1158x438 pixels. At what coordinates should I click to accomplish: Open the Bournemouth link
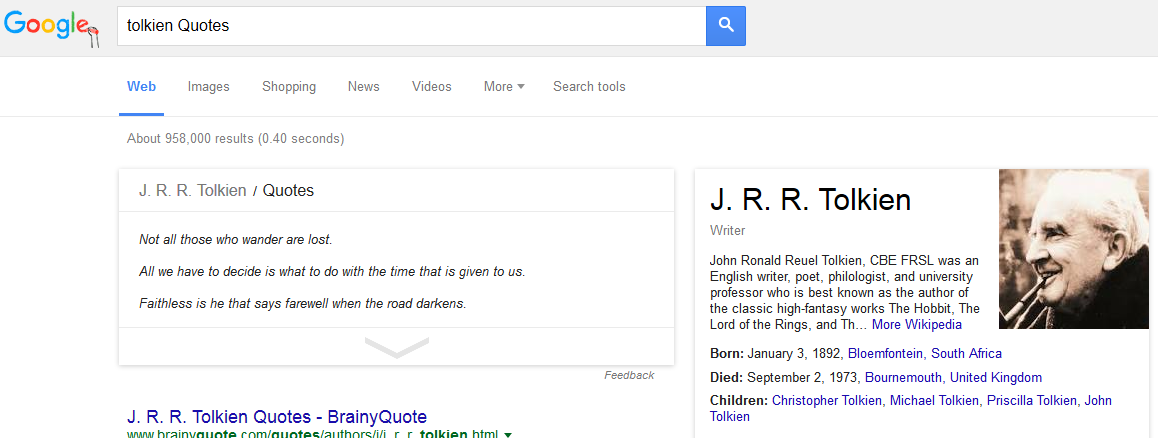click(903, 378)
